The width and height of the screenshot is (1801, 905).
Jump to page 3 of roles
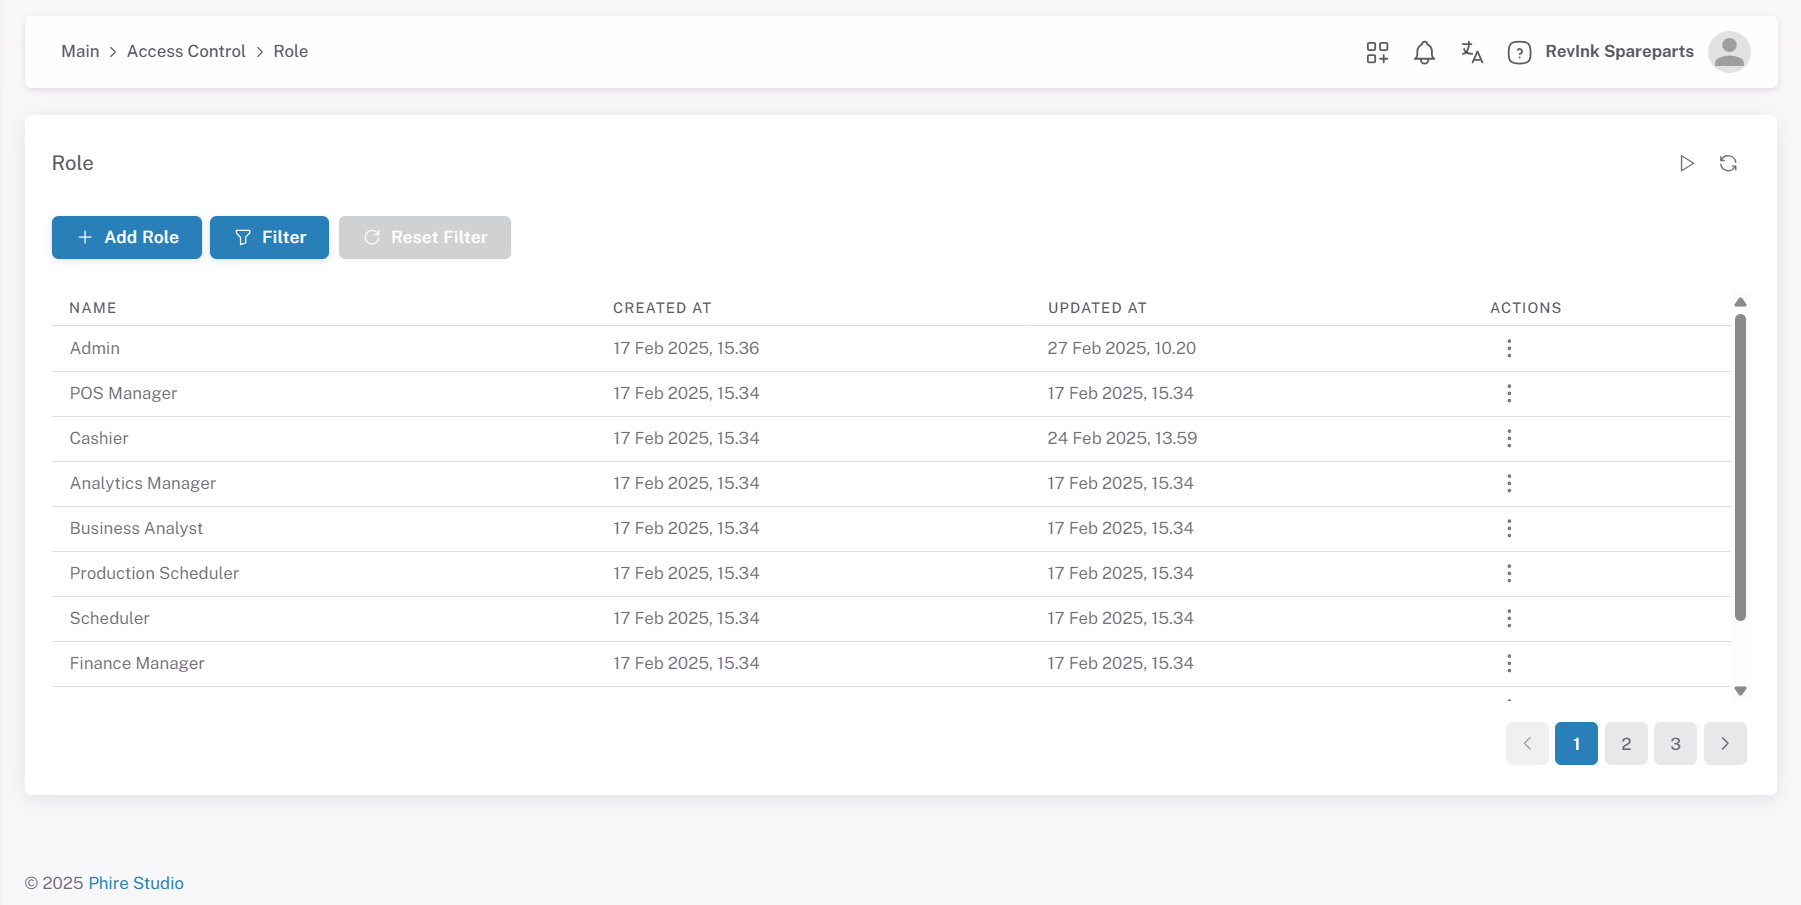[x=1675, y=743]
